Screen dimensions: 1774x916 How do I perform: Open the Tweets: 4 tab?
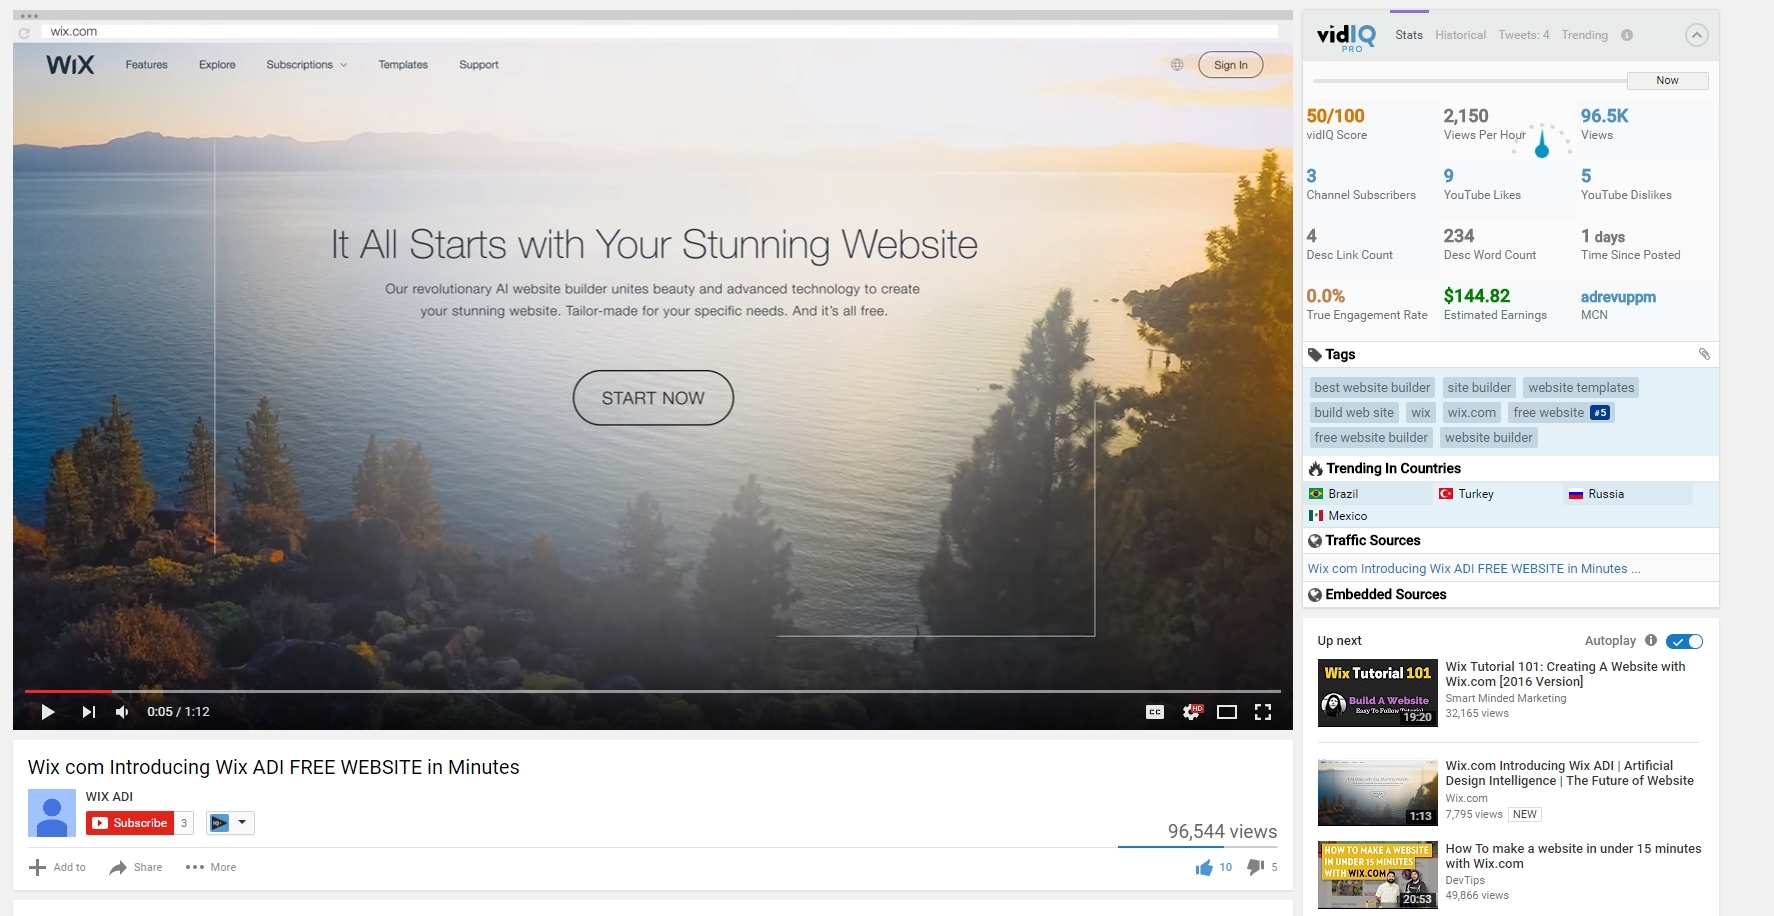tap(1524, 35)
